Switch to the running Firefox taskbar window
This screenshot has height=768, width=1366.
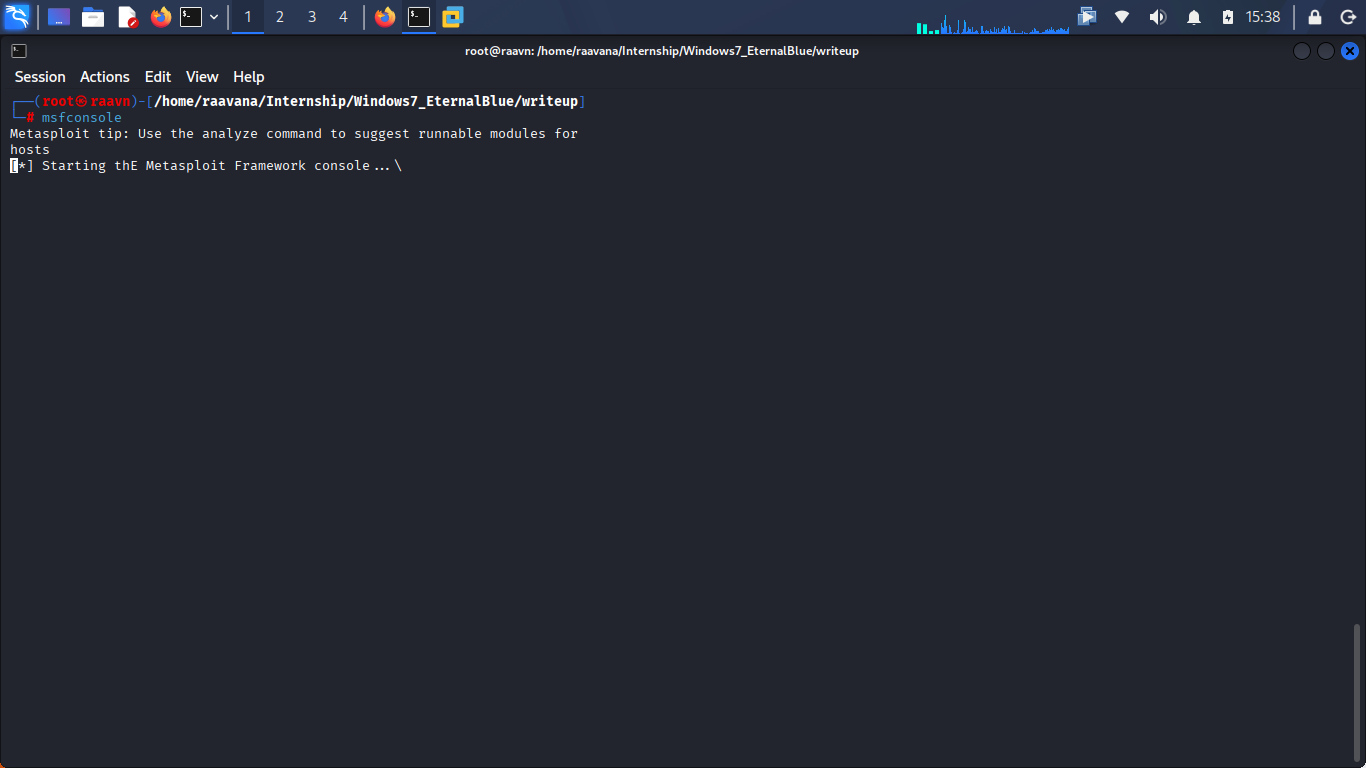(x=385, y=17)
